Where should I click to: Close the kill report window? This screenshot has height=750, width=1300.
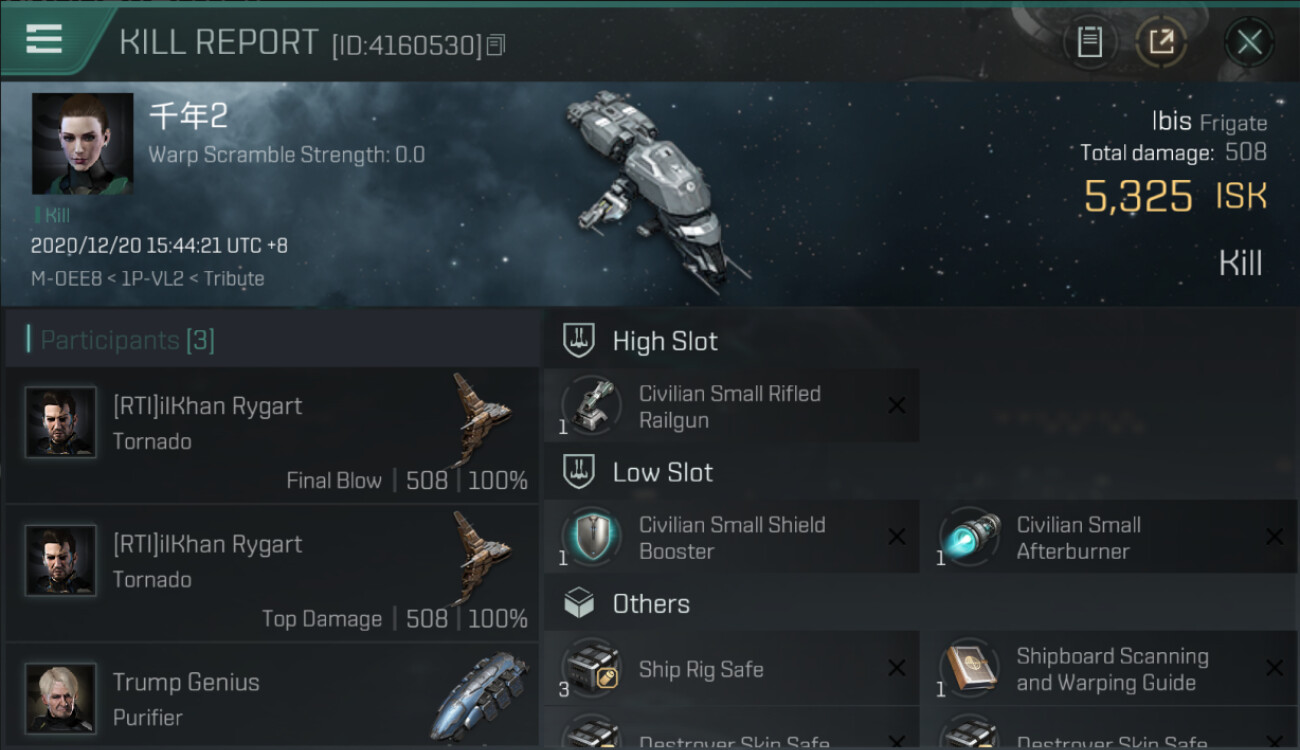click(x=1249, y=42)
